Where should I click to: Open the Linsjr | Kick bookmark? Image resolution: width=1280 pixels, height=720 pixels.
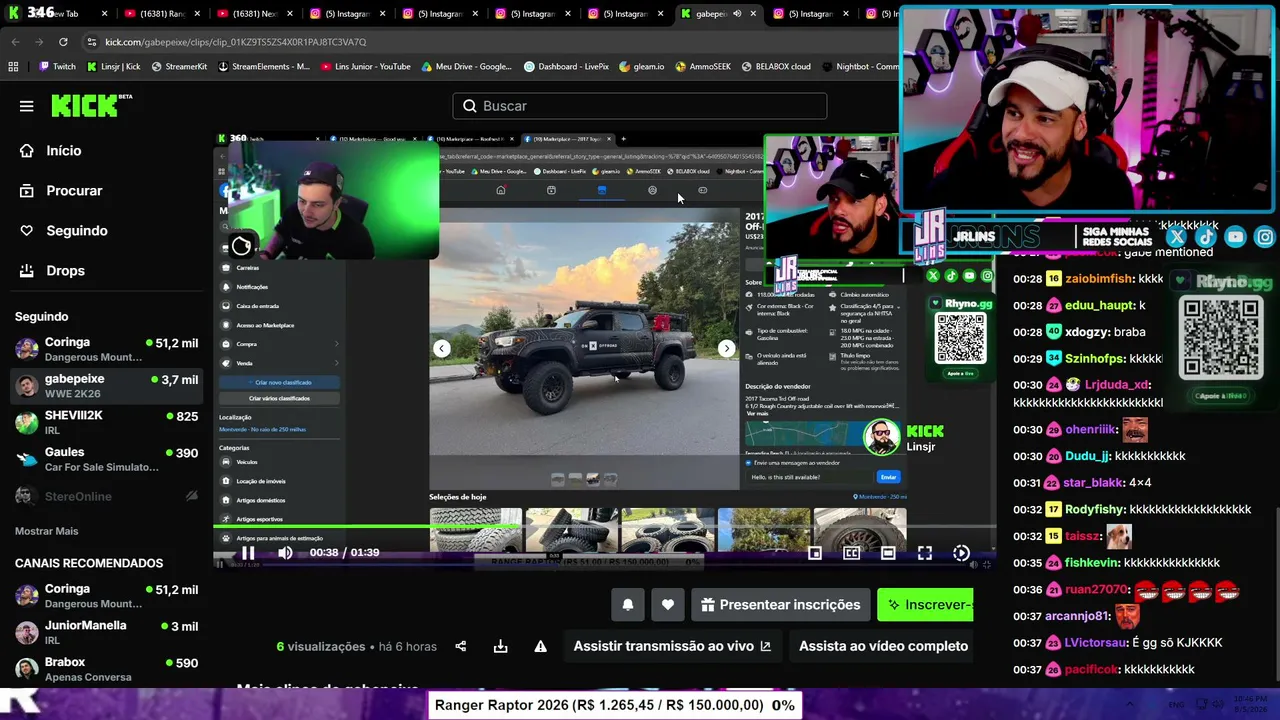pyautogui.click(x=113, y=67)
